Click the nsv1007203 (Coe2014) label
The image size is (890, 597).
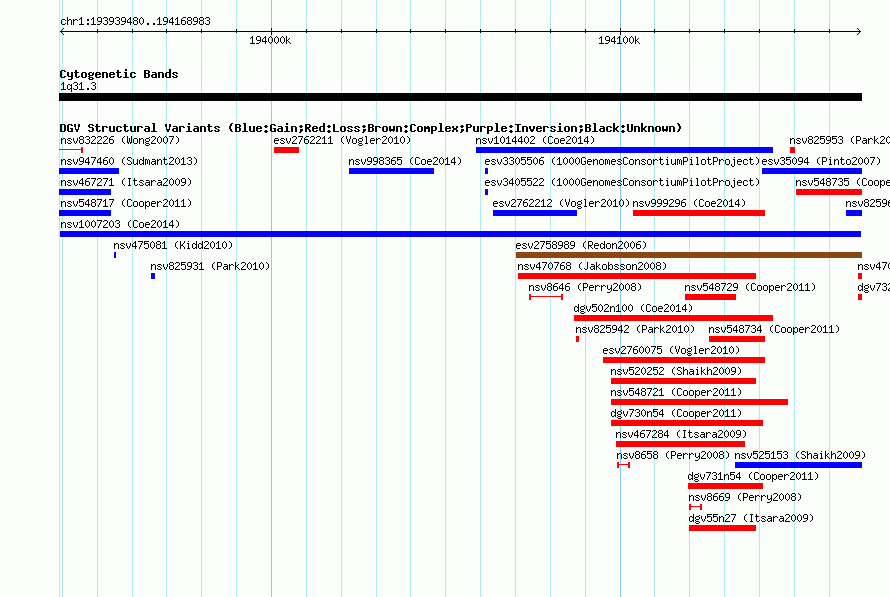coord(120,224)
